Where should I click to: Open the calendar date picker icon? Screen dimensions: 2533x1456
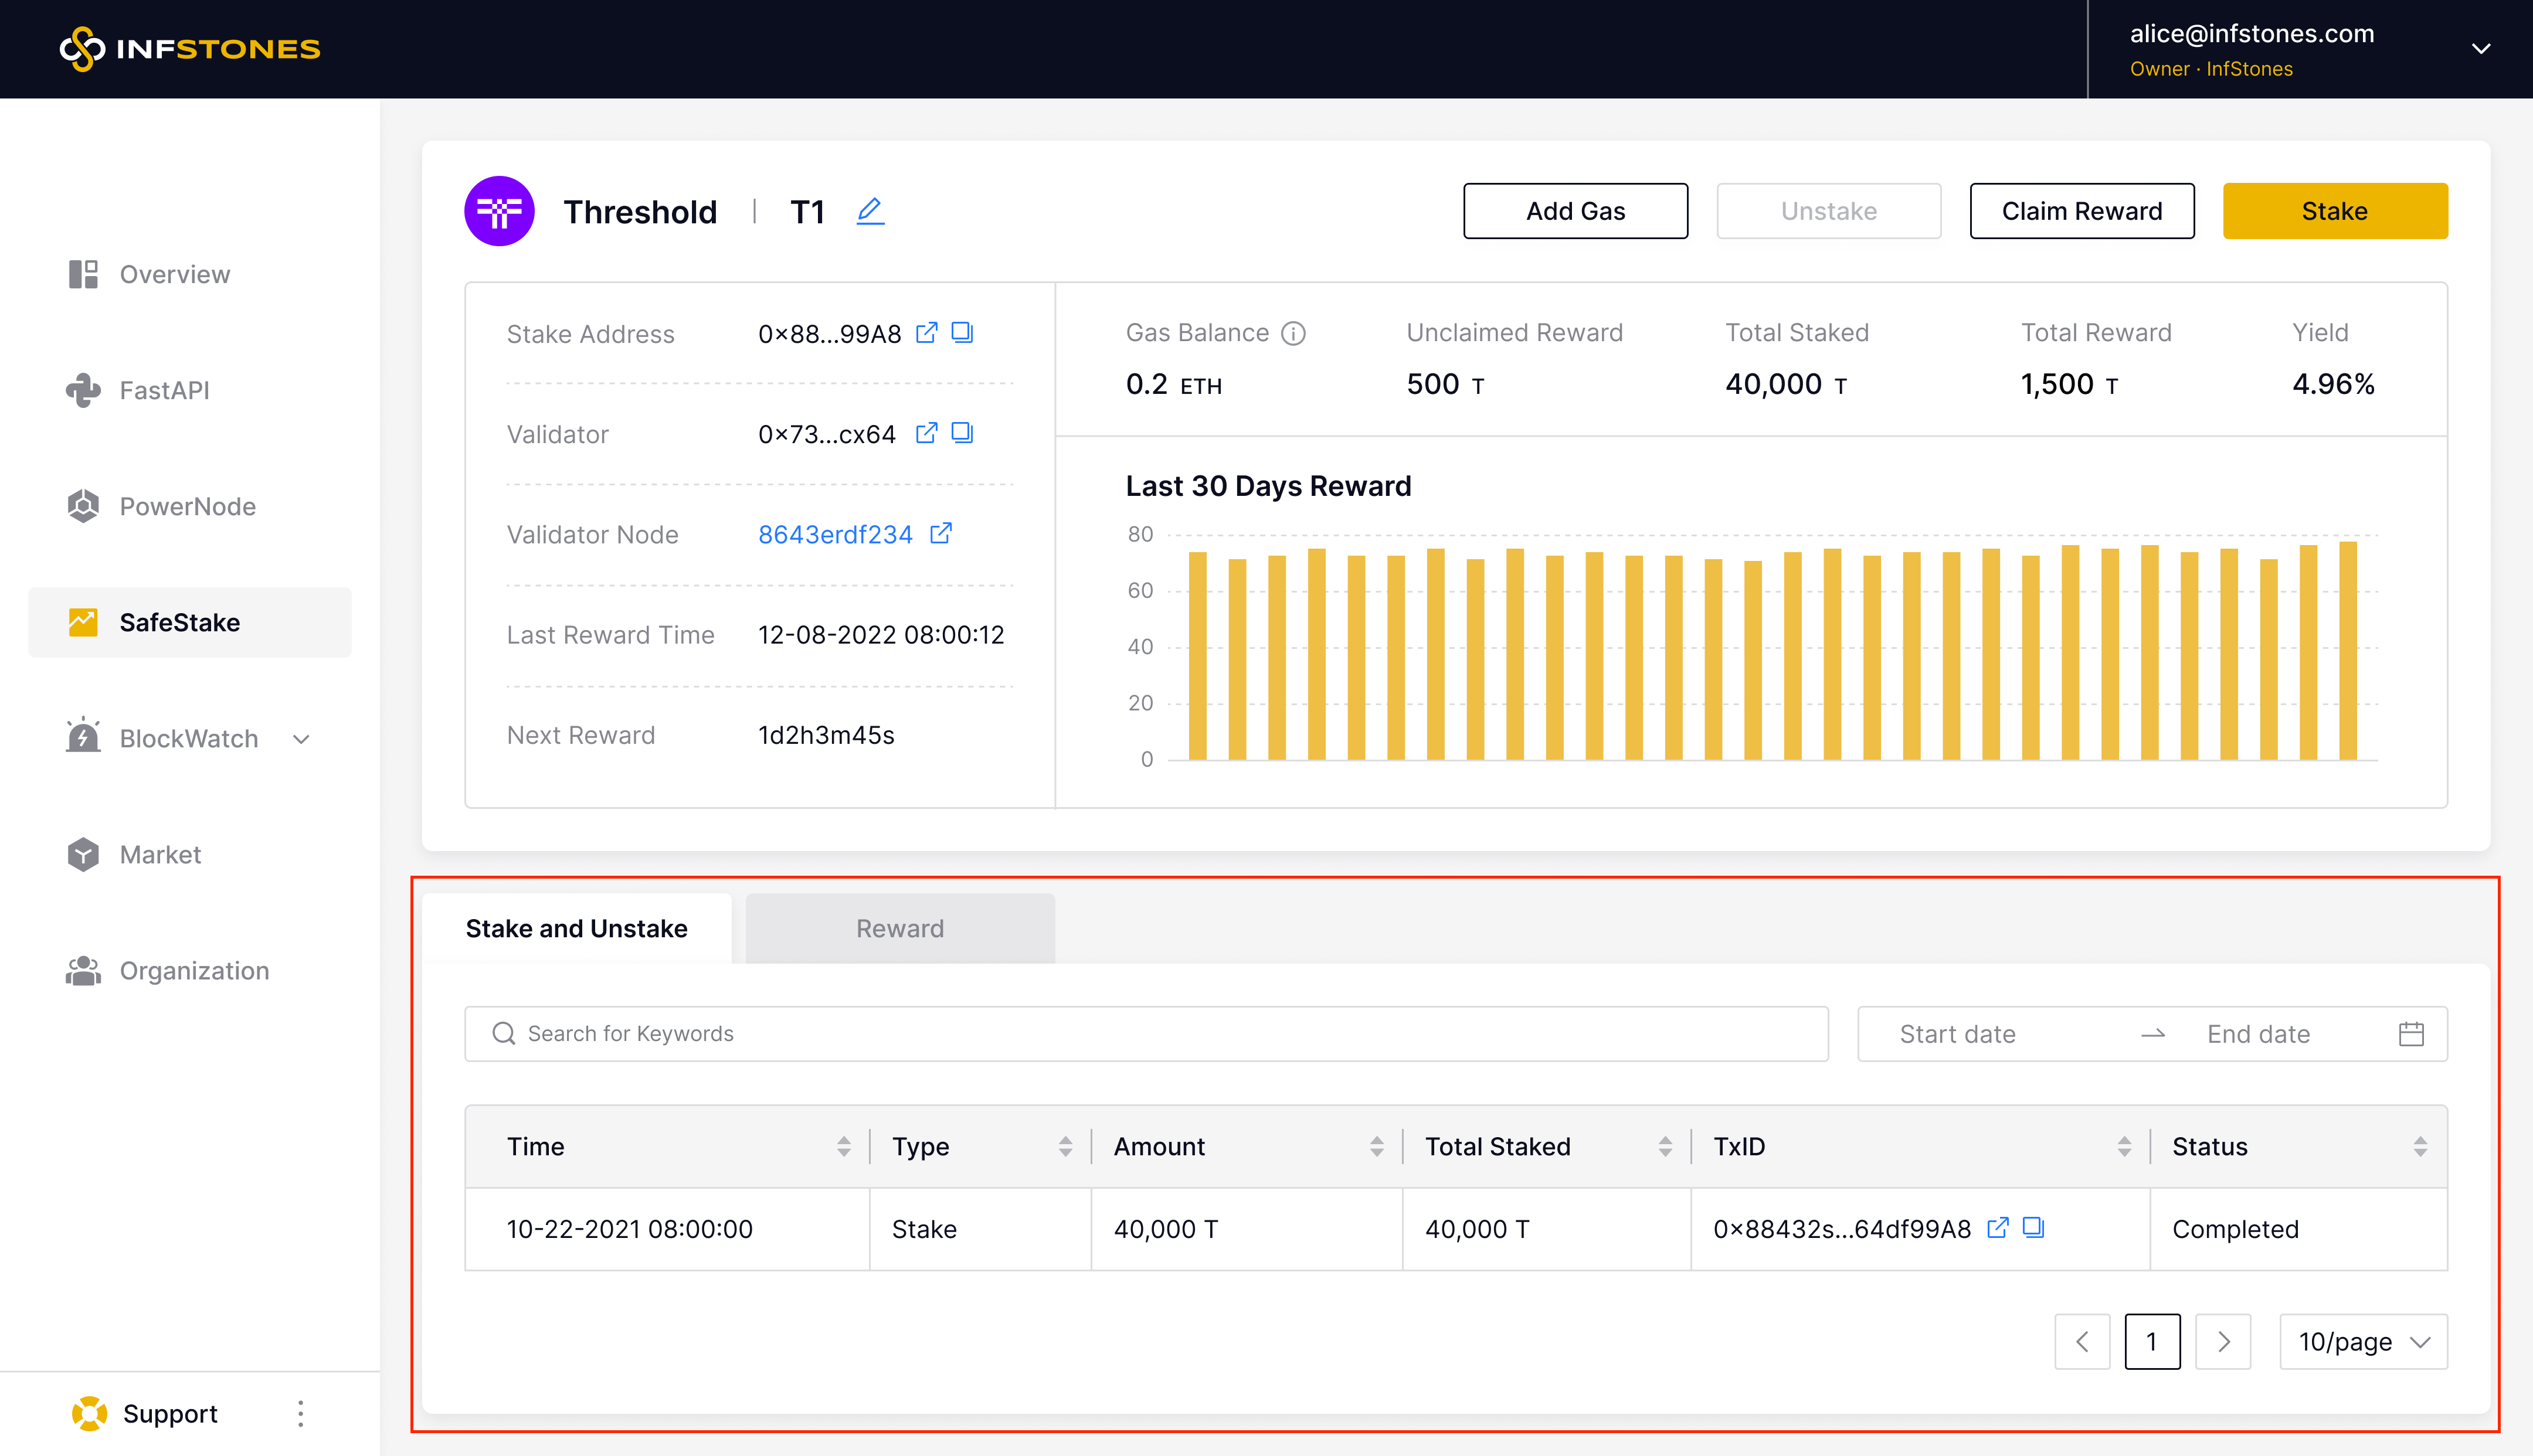(2411, 1034)
